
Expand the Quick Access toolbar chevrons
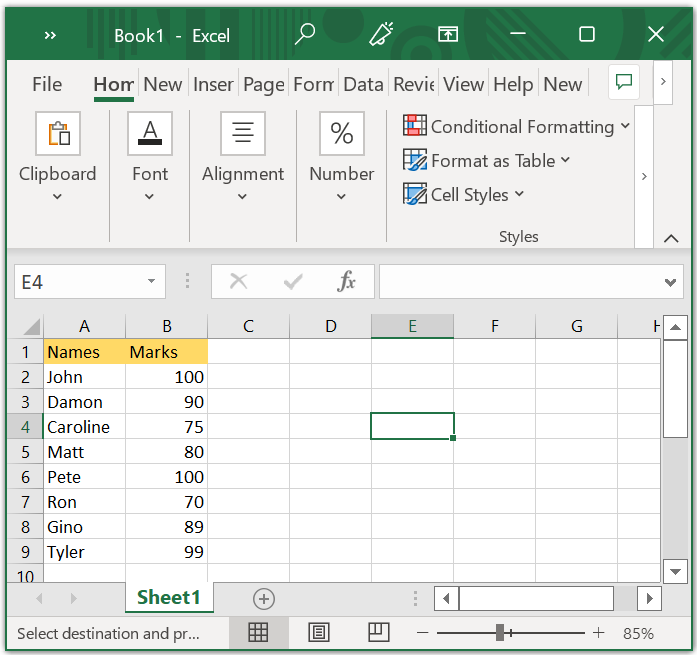50,35
